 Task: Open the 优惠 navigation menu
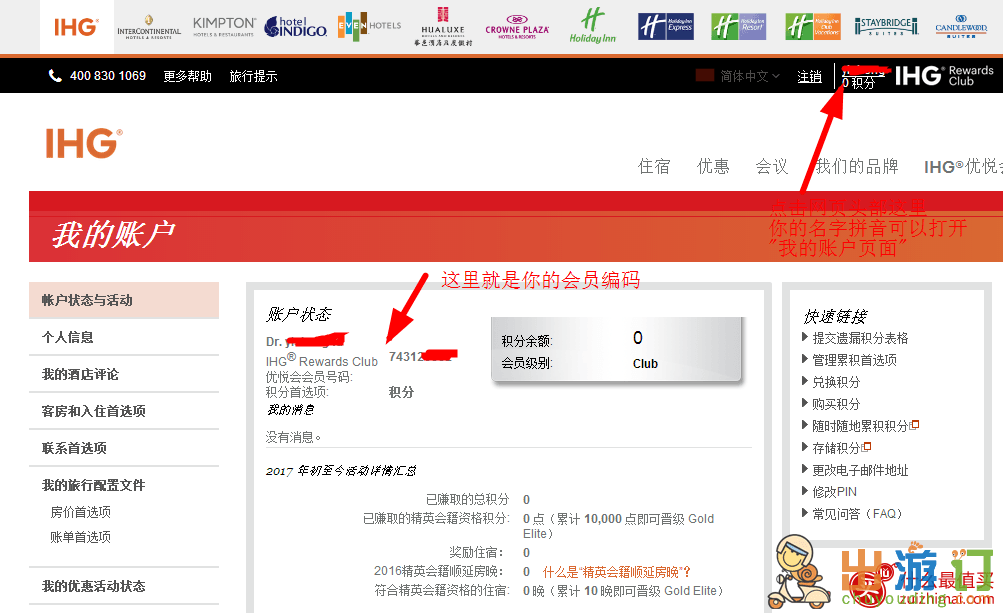[713, 166]
